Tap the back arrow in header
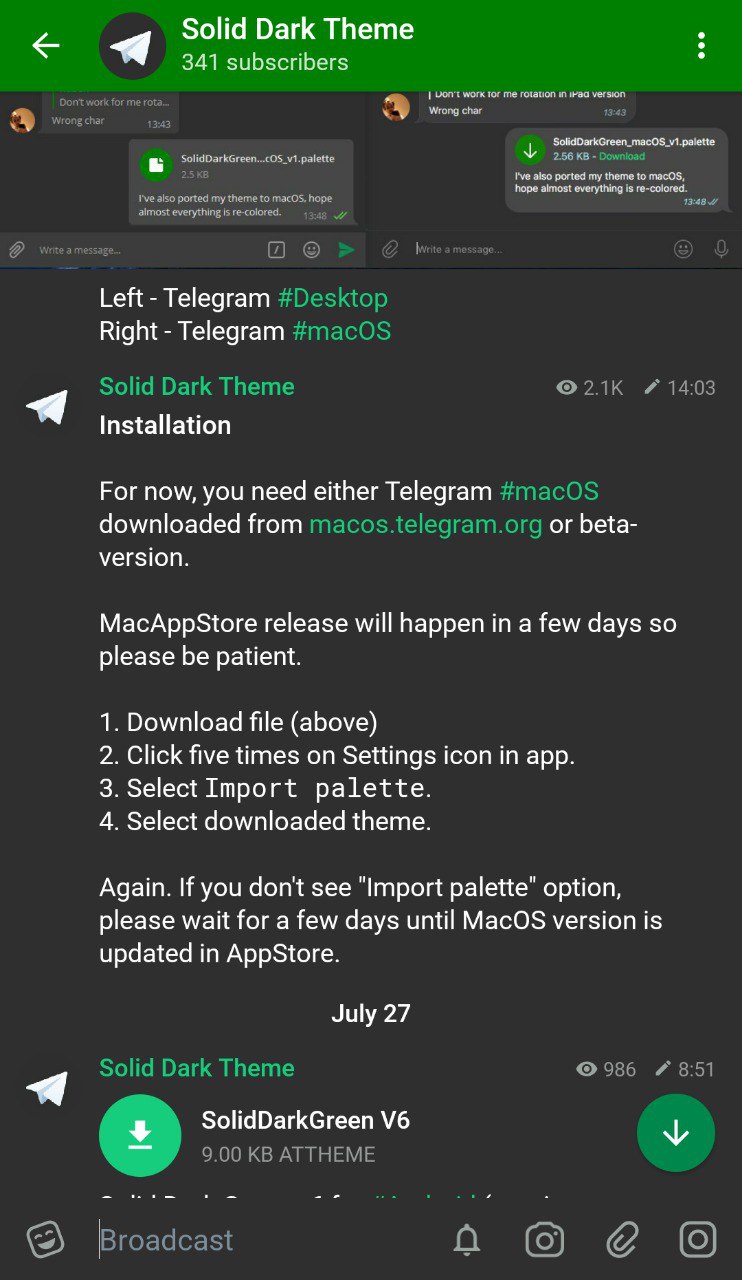 click(46, 46)
